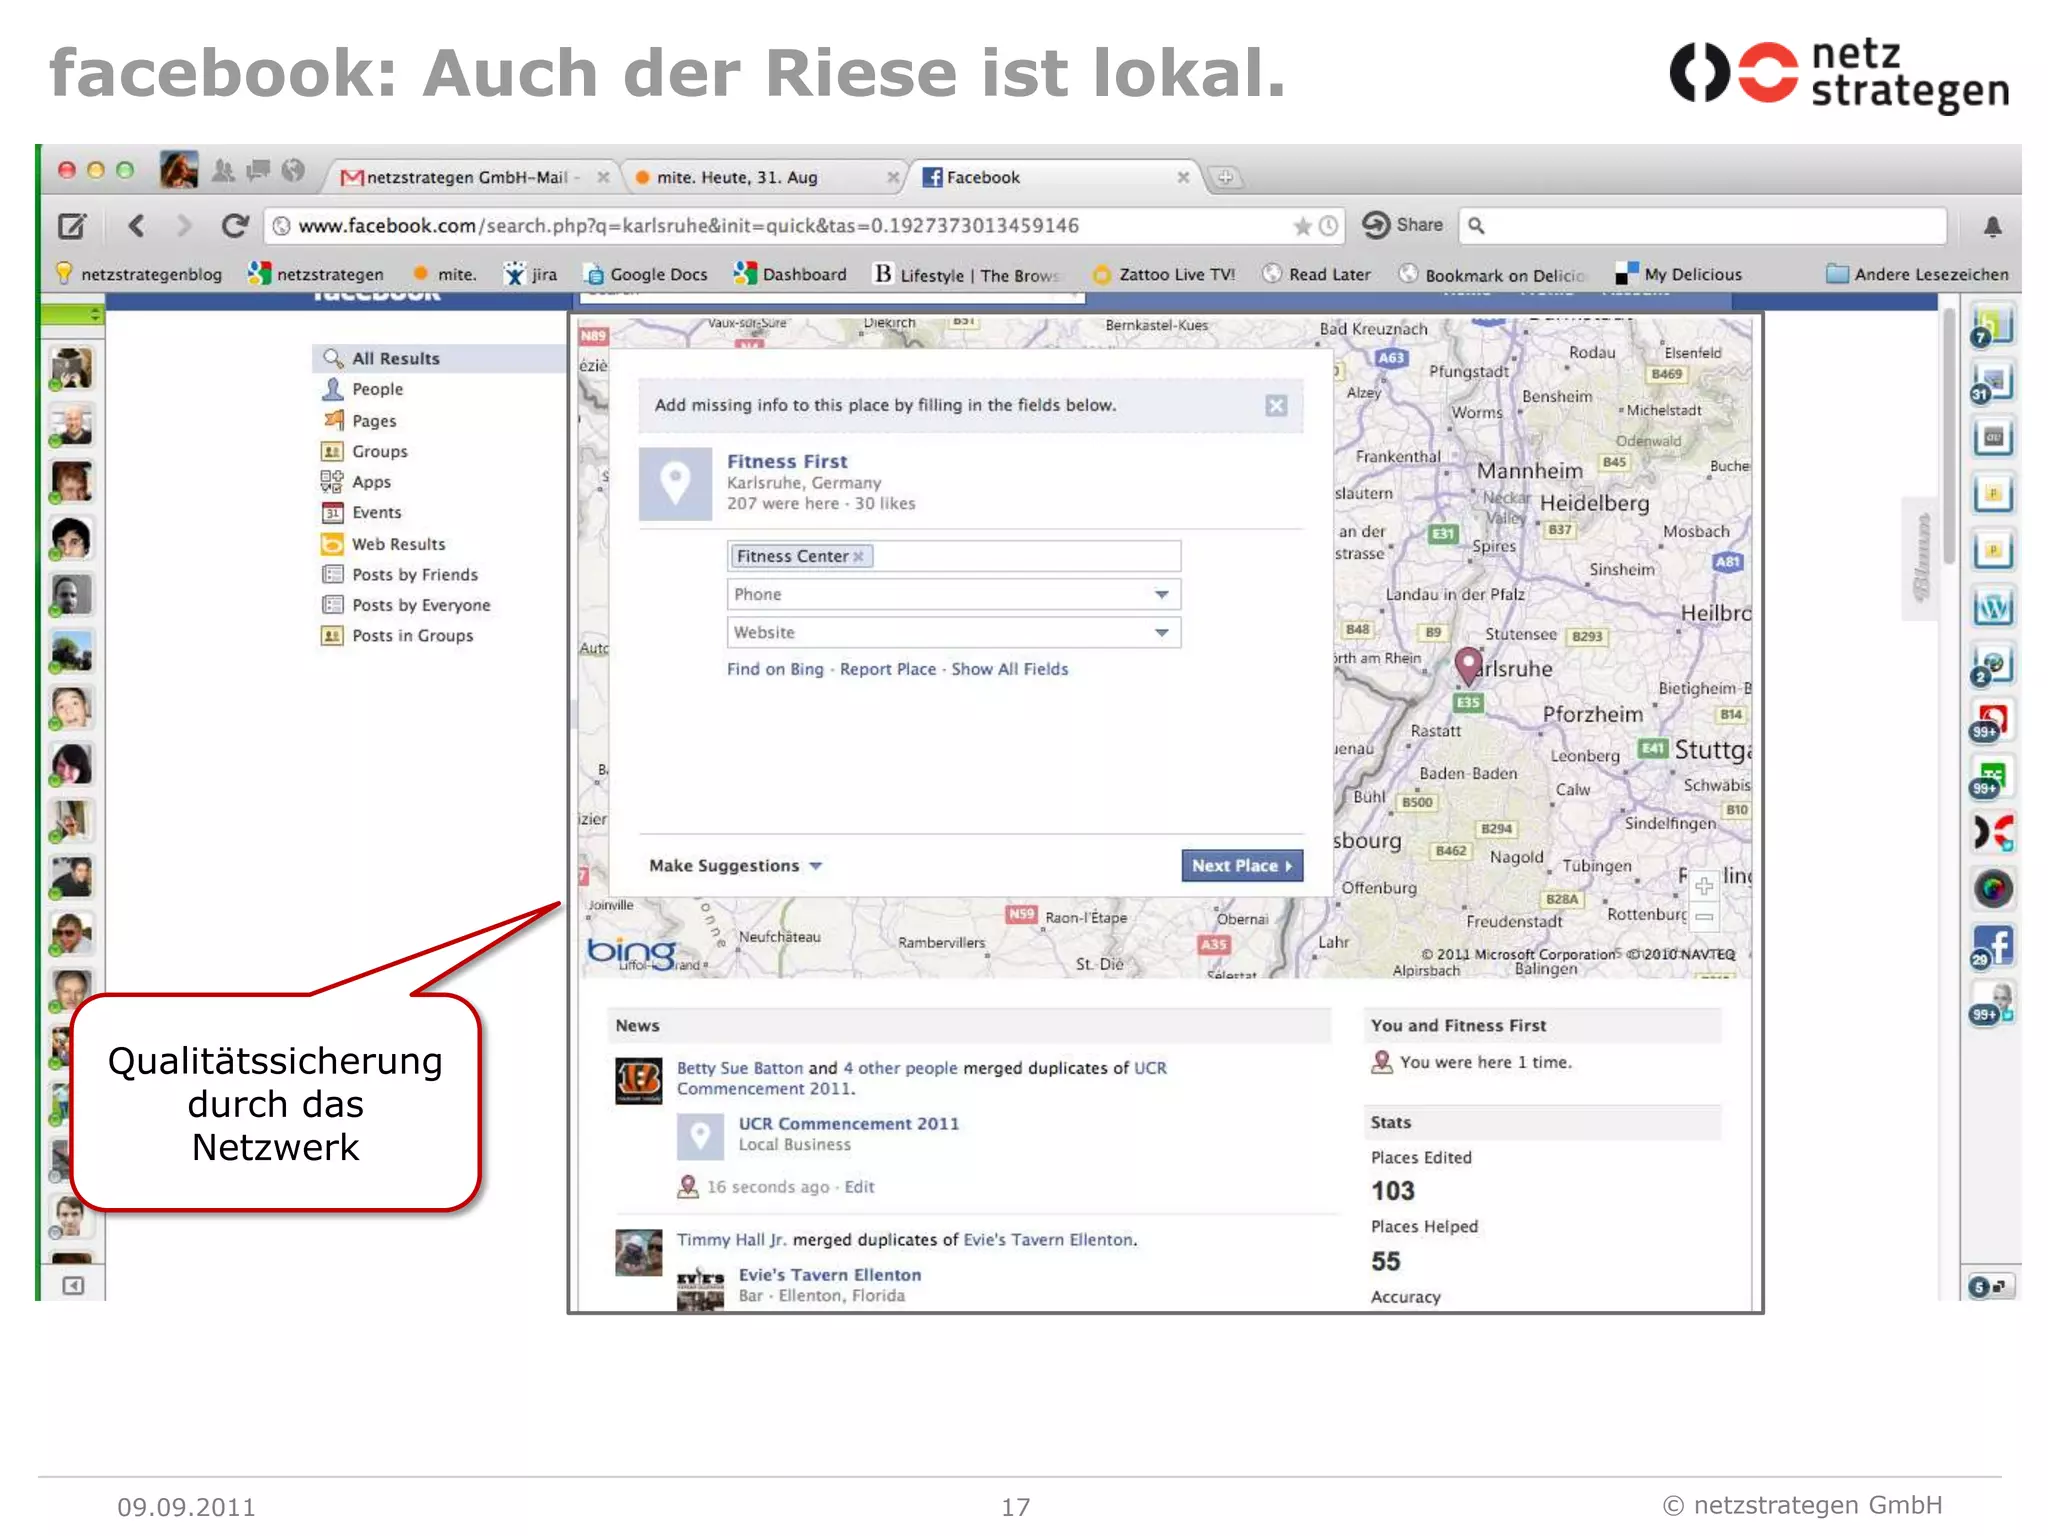
Task: Open the netzstrategenblog bookmark
Action: tap(140, 274)
